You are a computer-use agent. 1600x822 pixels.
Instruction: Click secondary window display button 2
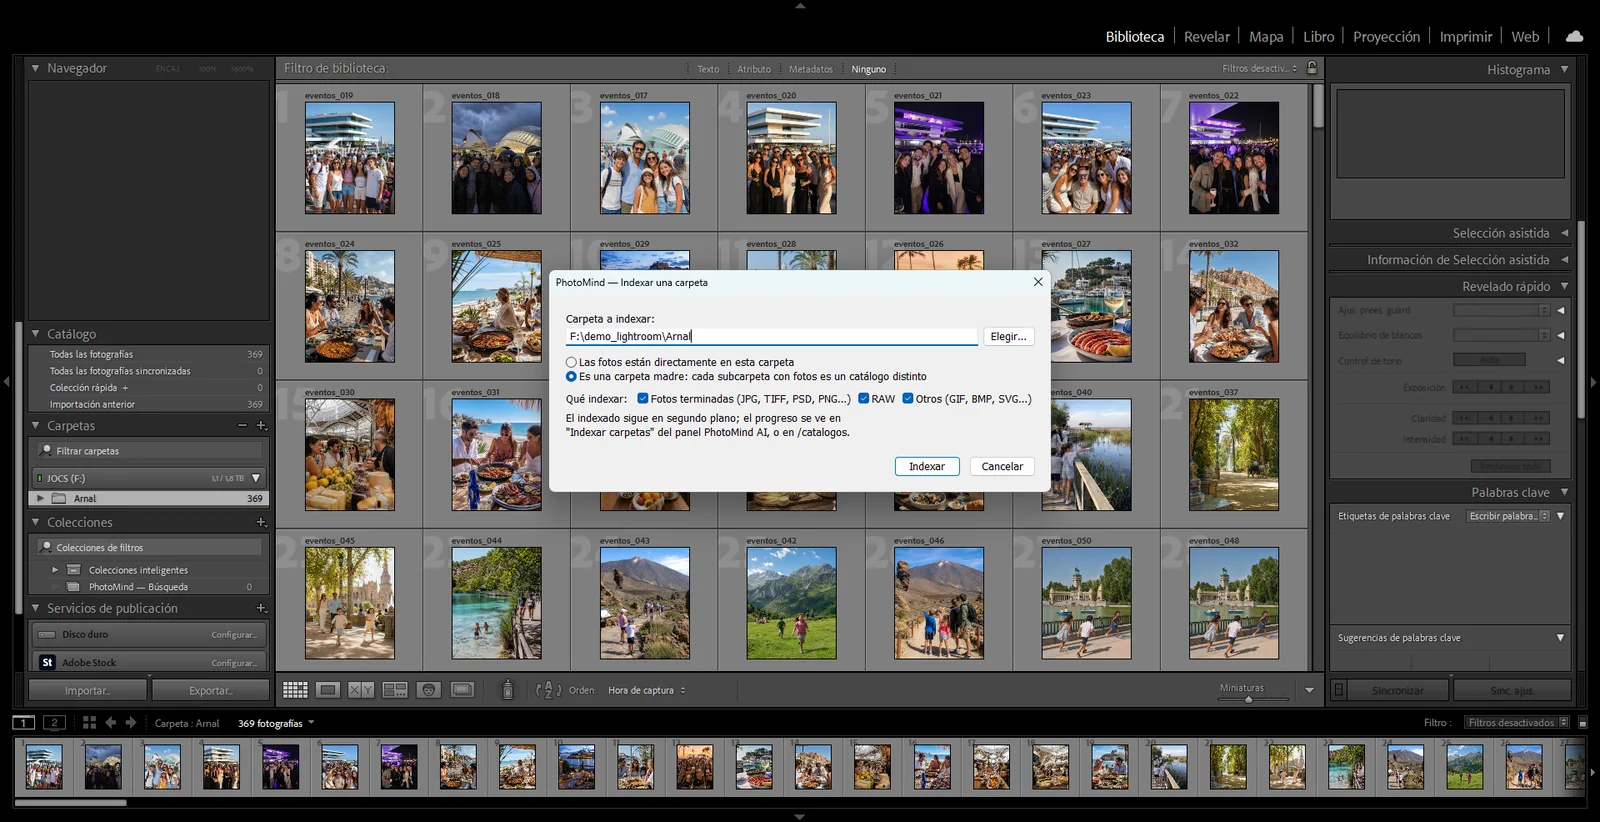55,722
